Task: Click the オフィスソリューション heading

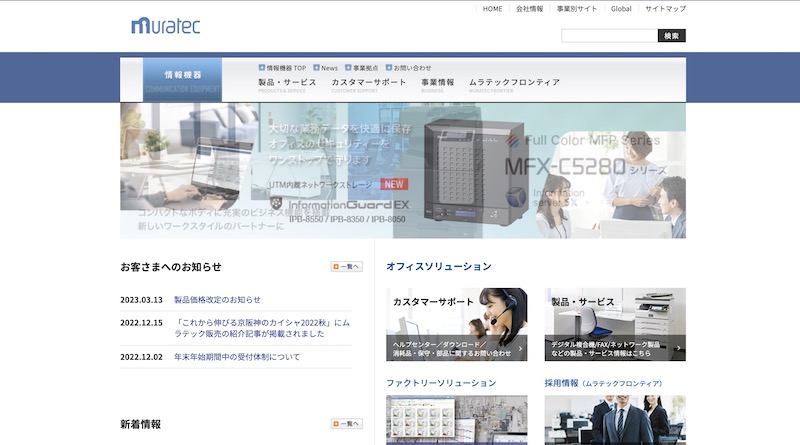Action: tap(439, 266)
